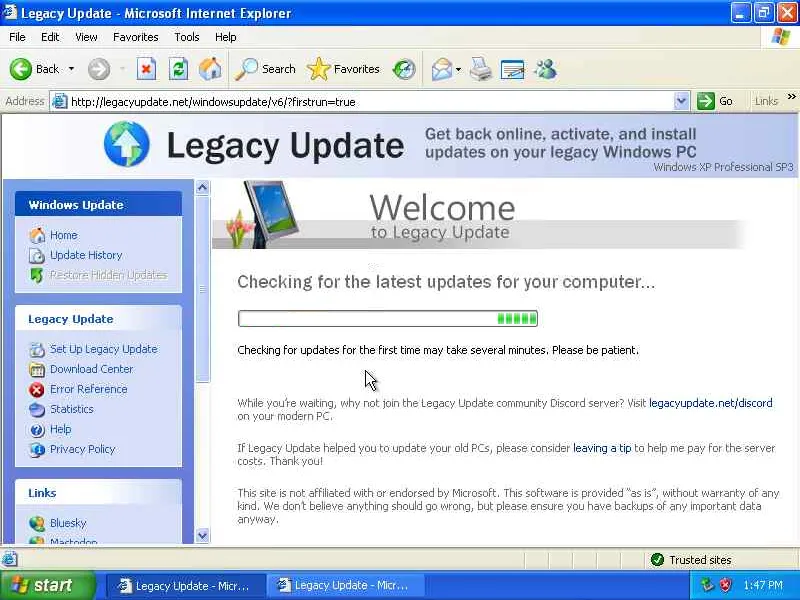800x600 pixels.
Task: Open the Download Center link
Action: (91, 369)
